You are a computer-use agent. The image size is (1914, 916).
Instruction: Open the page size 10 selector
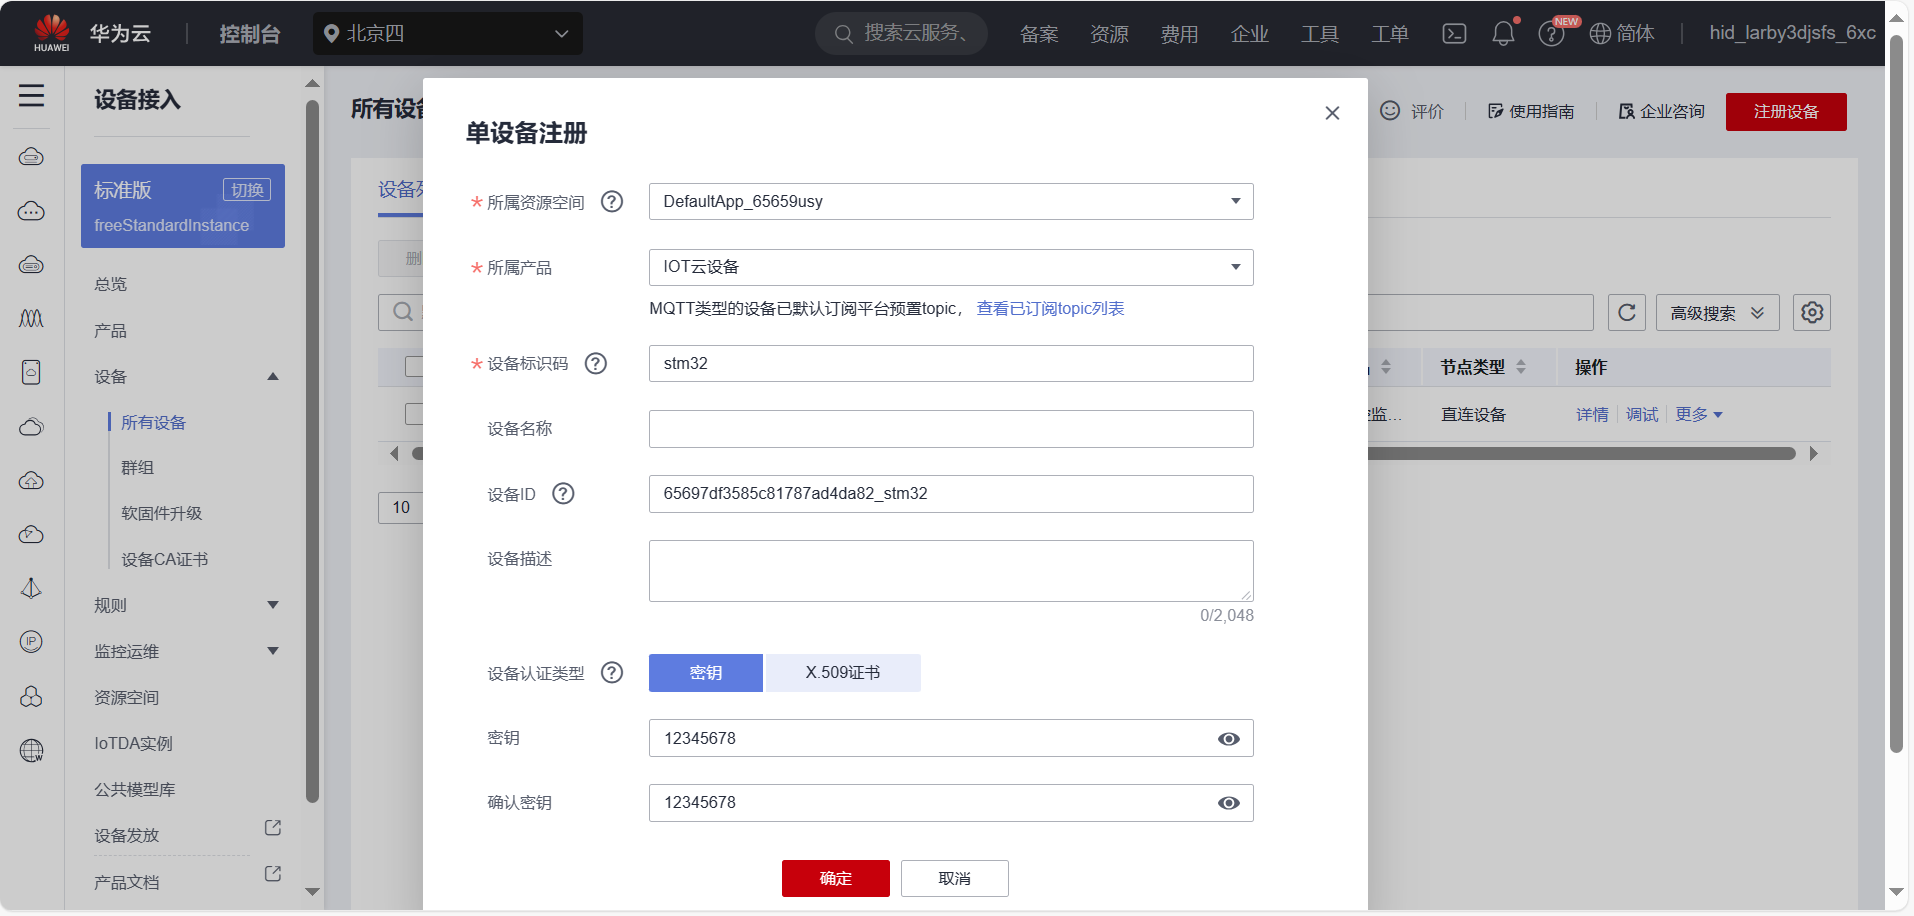coord(401,507)
